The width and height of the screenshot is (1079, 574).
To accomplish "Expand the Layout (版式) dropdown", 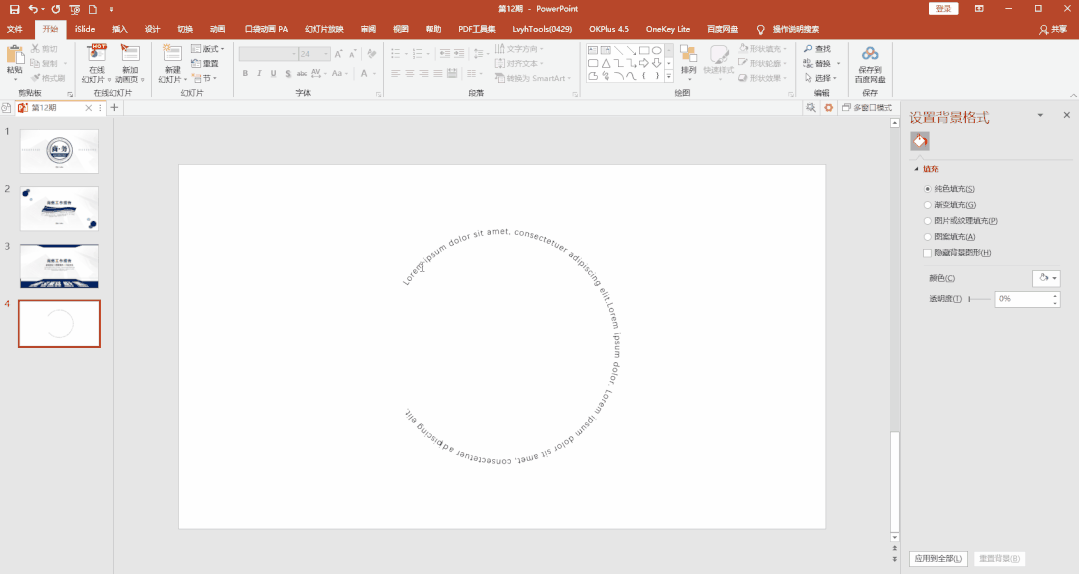I will point(209,49).
